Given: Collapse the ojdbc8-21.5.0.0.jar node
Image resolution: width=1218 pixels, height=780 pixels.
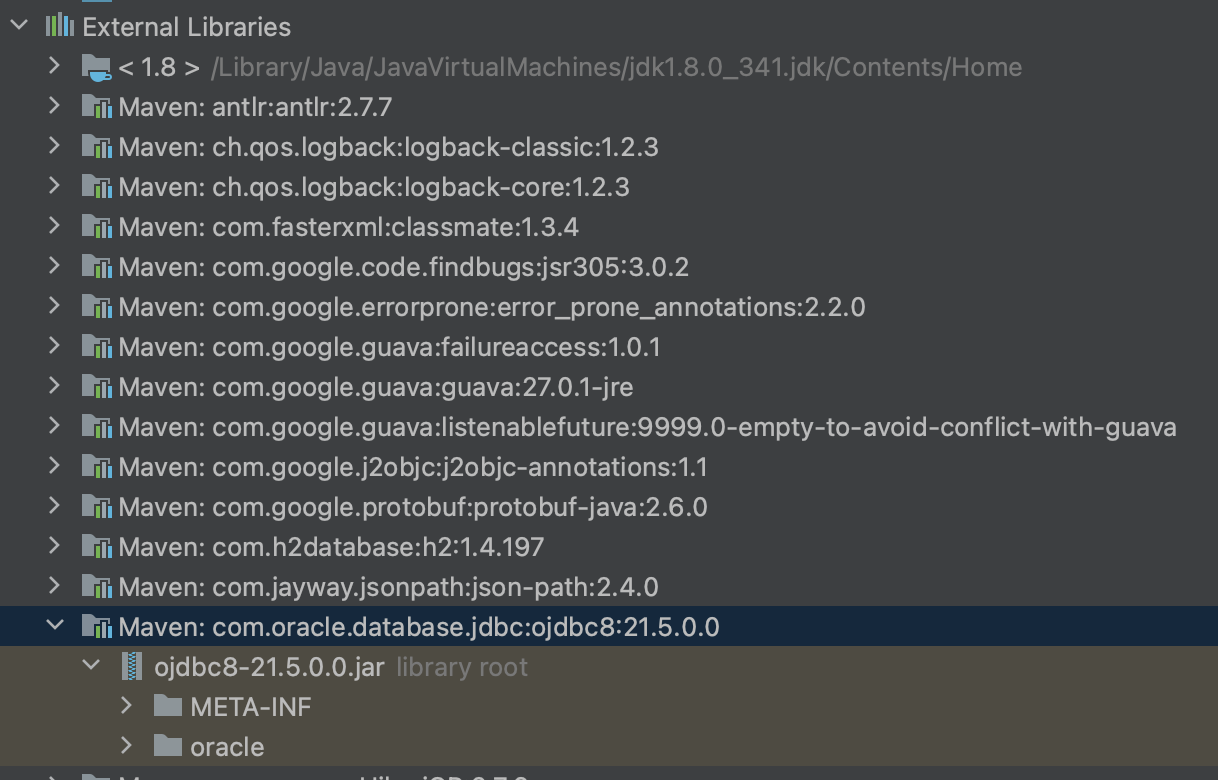Looking at the screenshot, I should [91, 666].
